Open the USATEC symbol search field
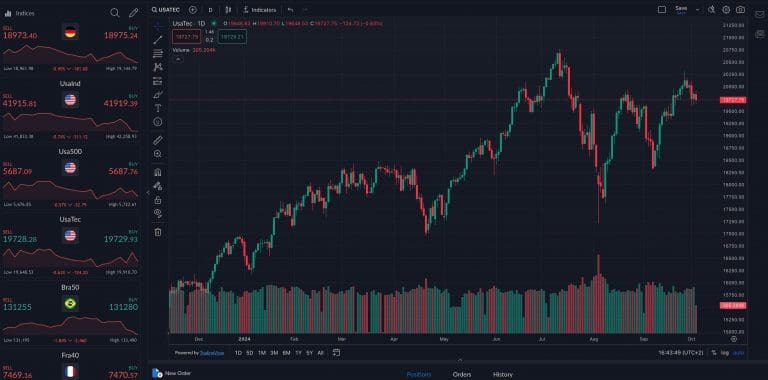768x380 pixels. (x=166, y=10)
